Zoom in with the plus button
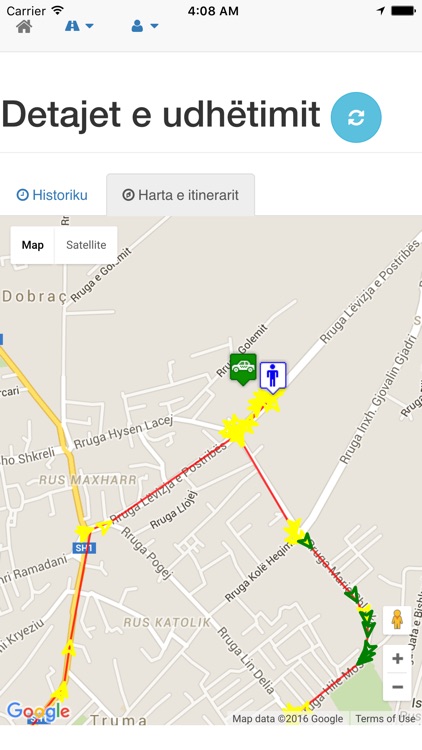This screenshot has width=422, height=750. point(397,659)
